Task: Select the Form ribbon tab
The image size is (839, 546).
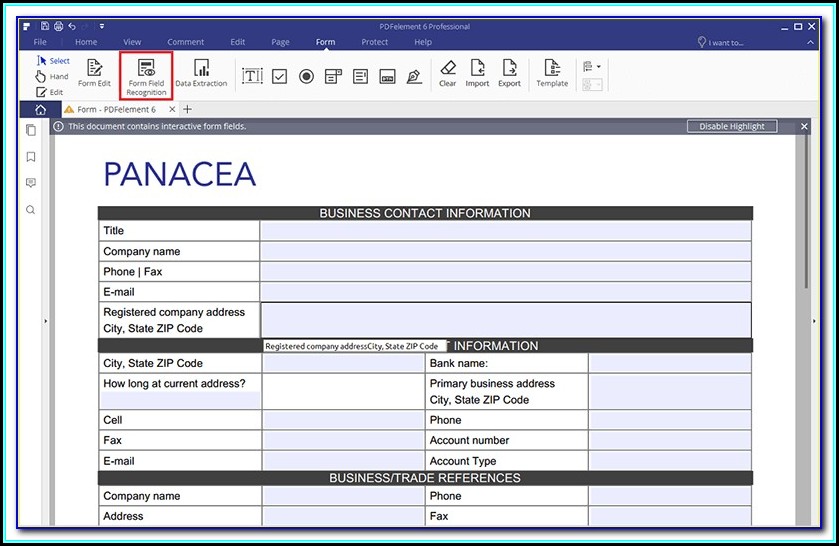Action: [325, 42]
